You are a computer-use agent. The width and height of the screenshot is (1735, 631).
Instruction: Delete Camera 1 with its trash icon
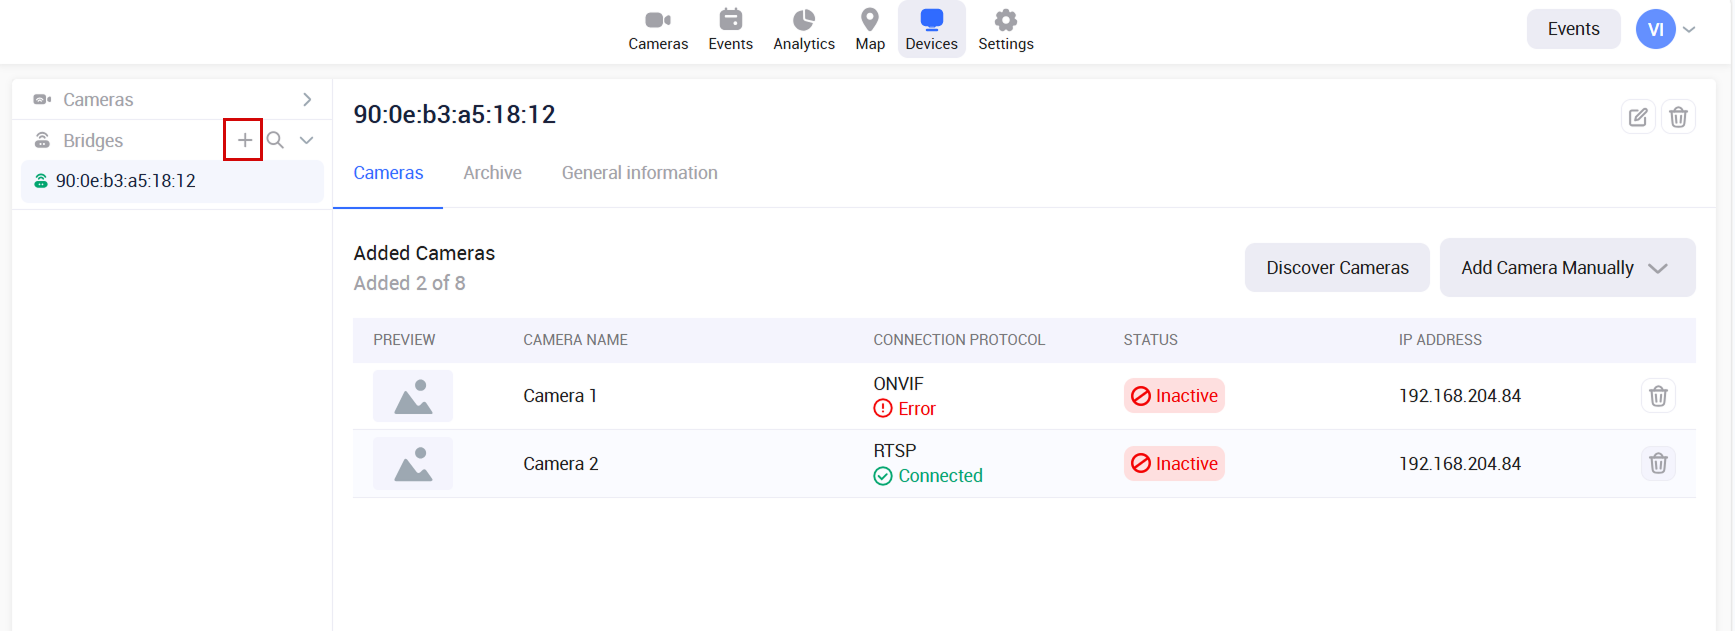tap(1657, 396)
